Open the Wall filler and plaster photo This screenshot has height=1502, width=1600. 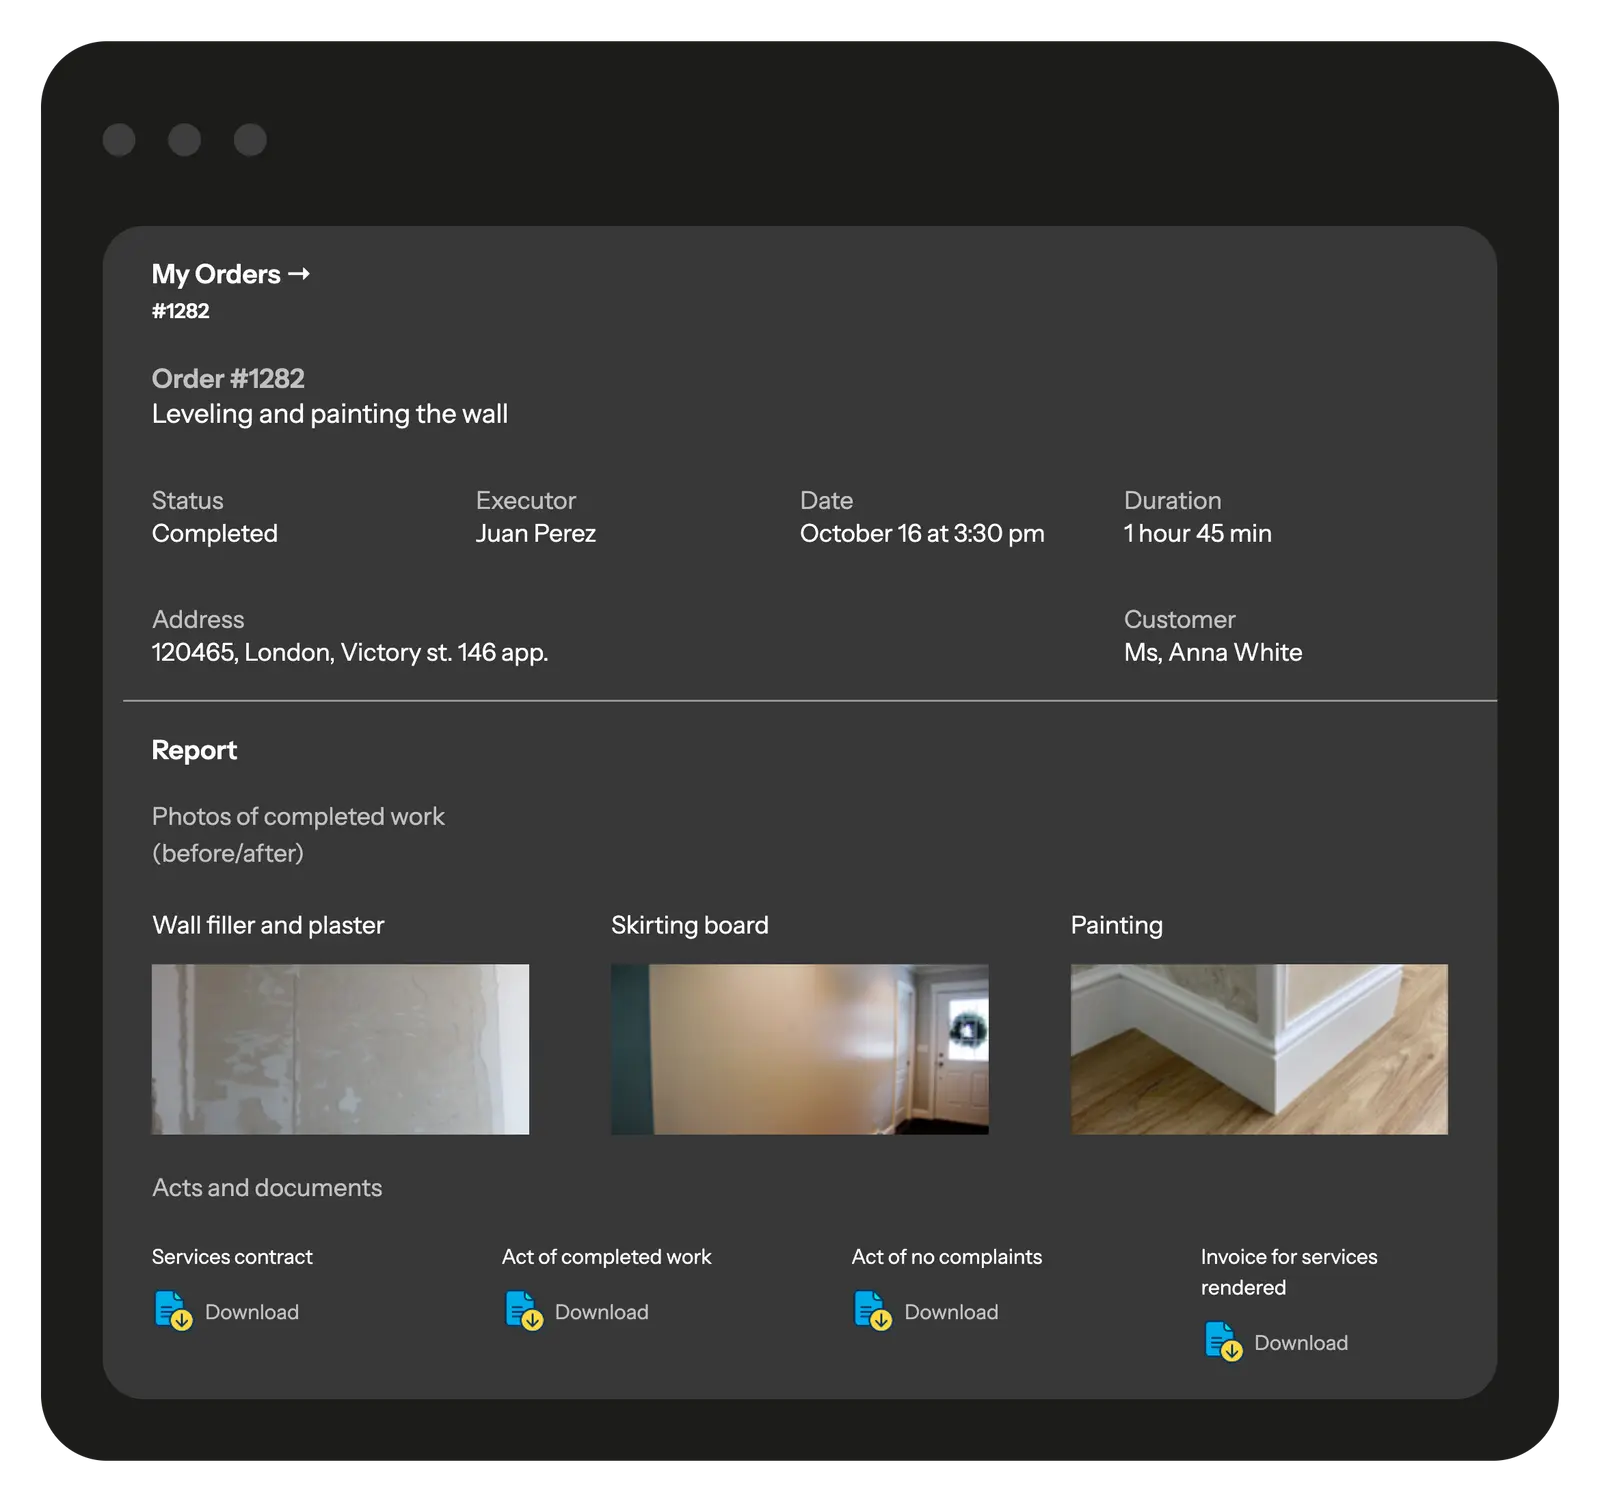pyautogui.click(x=340, y=1049)
